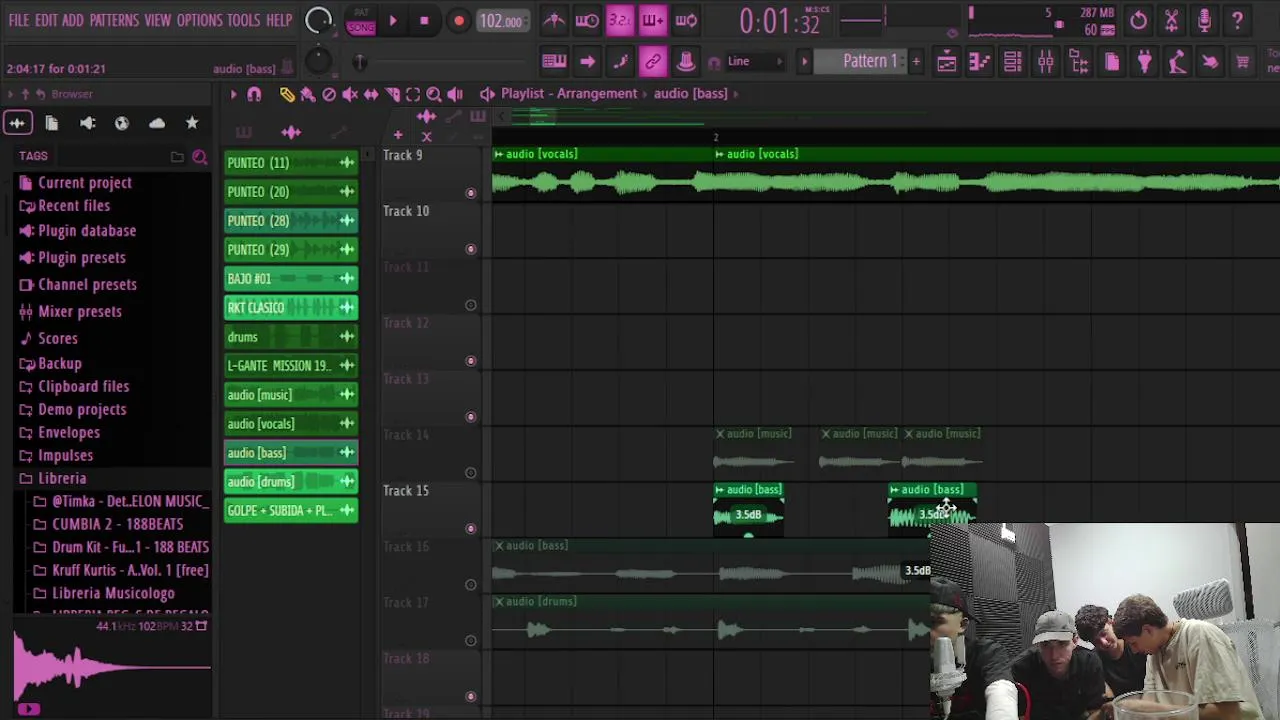Image resolution: width=1280 pixels, height=720 pixels.
Task: Open the FILE menu
Action: tap(18, 20)
